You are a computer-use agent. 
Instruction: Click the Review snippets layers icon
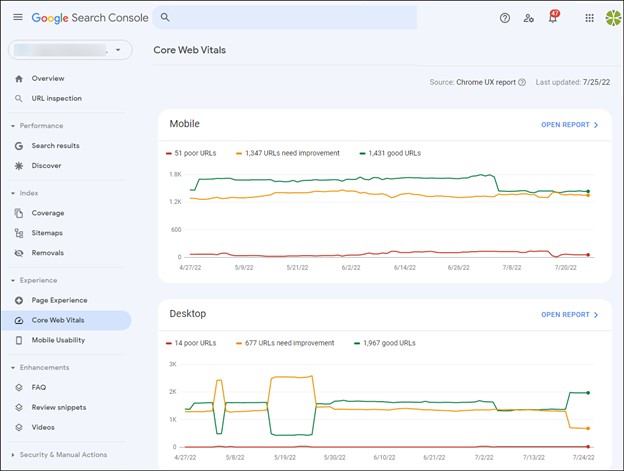pos(19,407)
